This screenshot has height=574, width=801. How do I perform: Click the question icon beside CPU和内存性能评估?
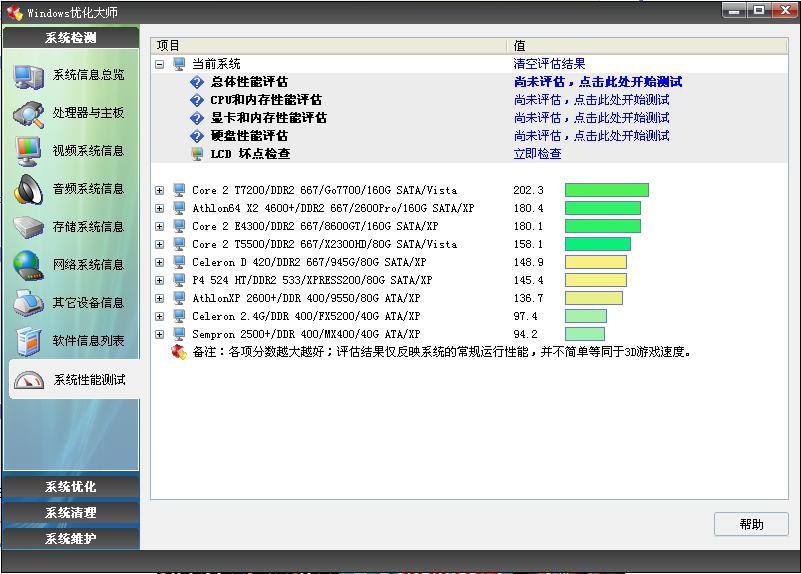(x=197, y=100)
